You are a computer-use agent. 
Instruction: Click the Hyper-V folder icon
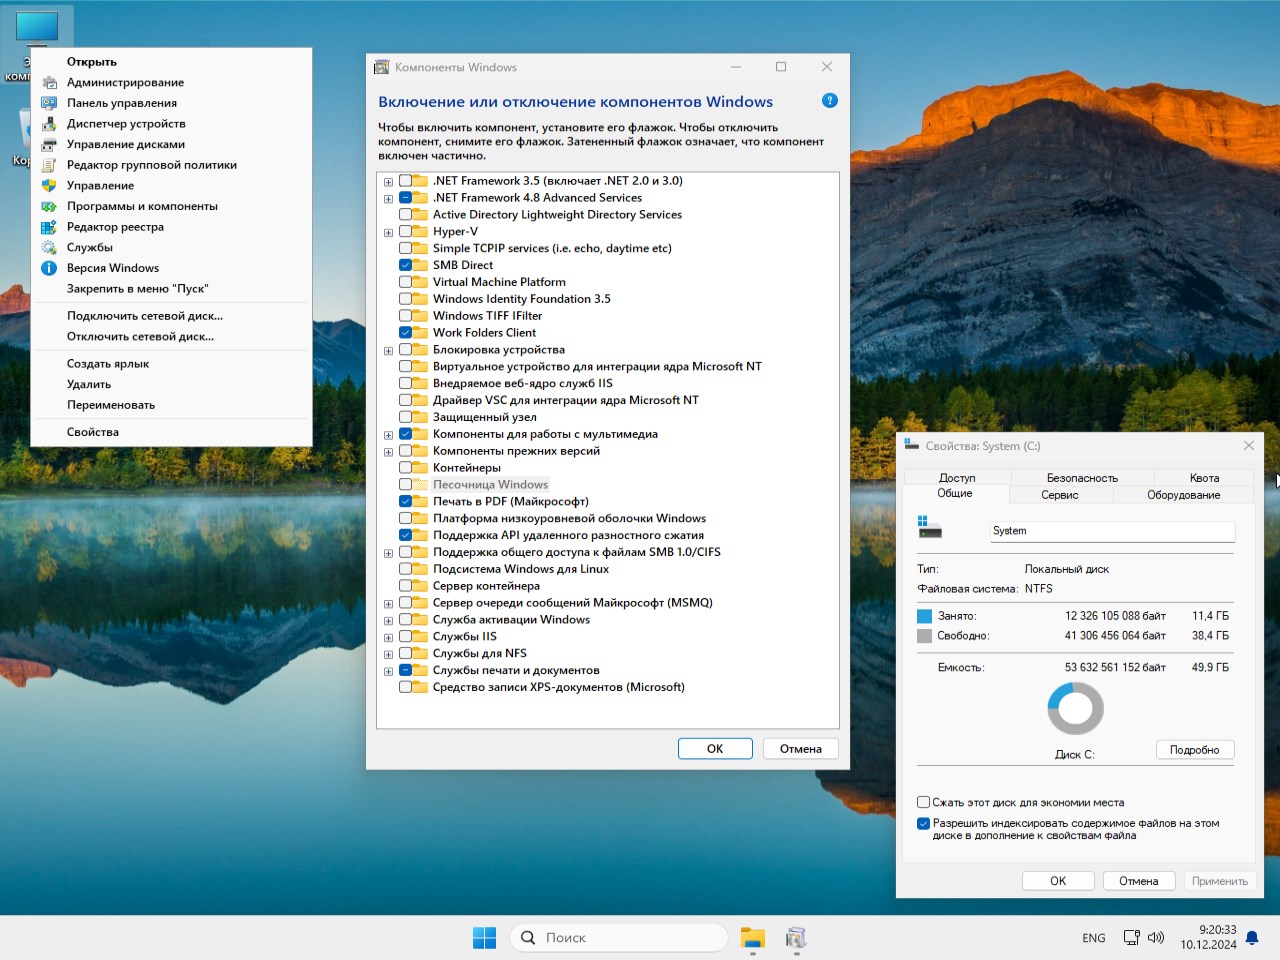421,231
